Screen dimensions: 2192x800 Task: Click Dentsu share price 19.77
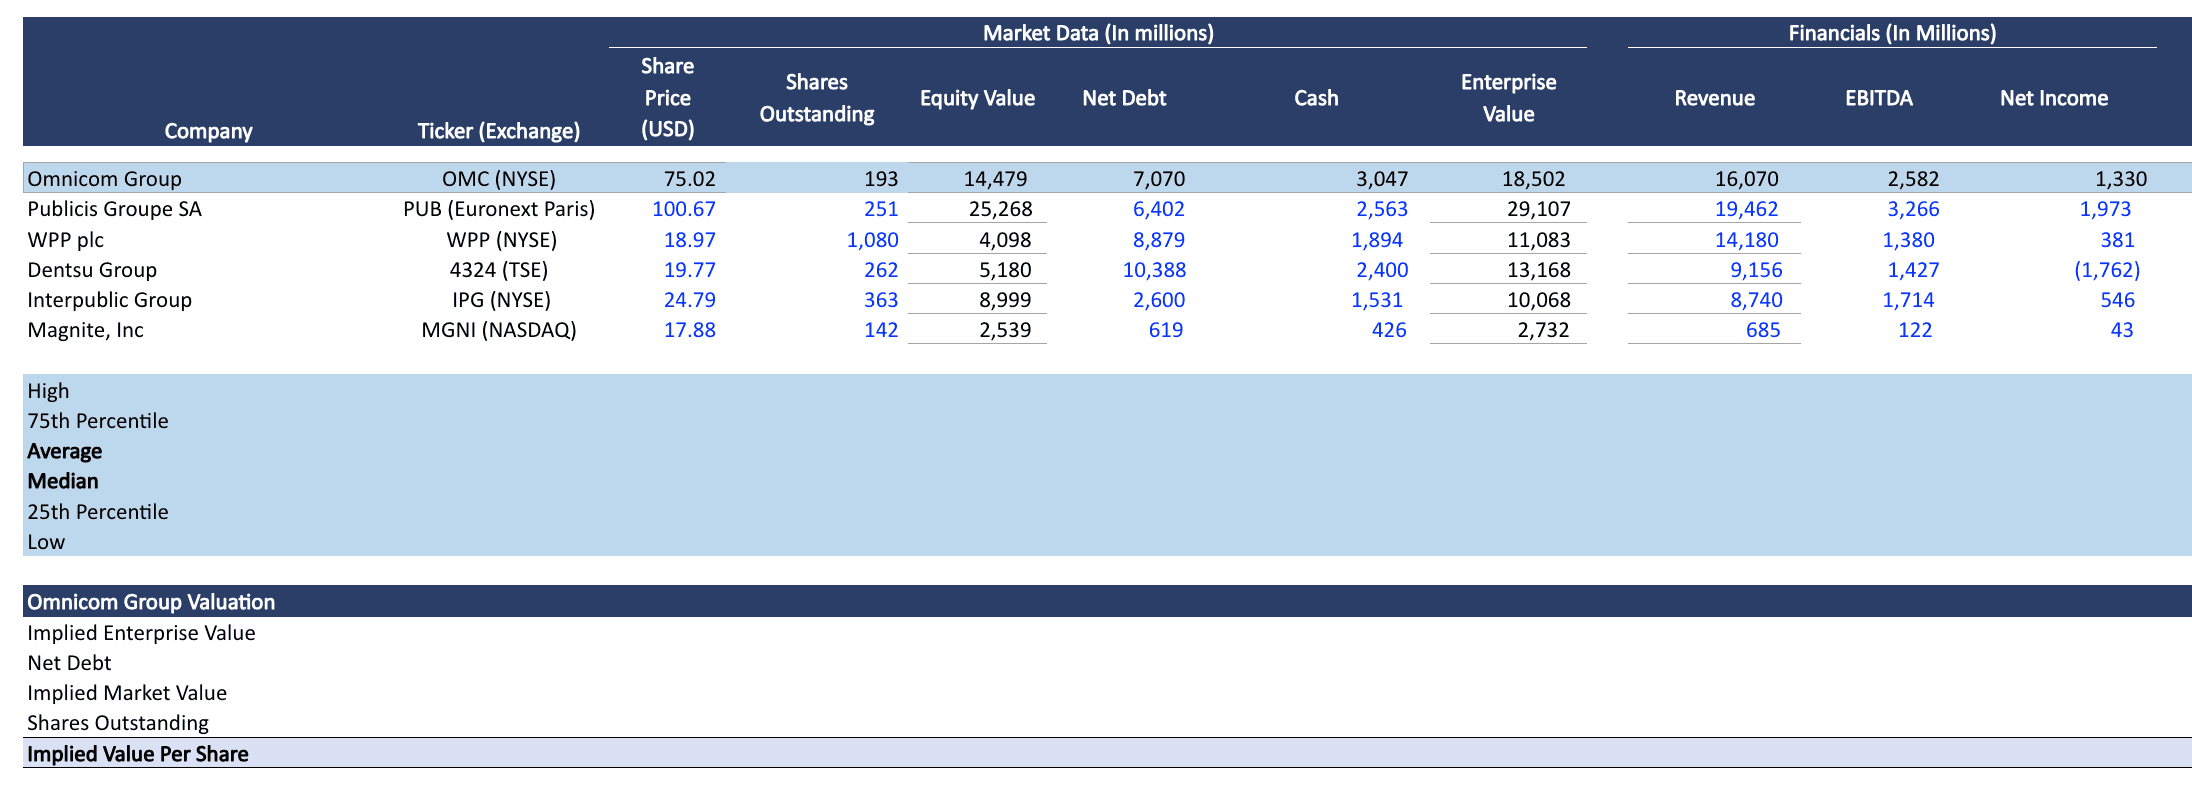click(x=690, y=270)
